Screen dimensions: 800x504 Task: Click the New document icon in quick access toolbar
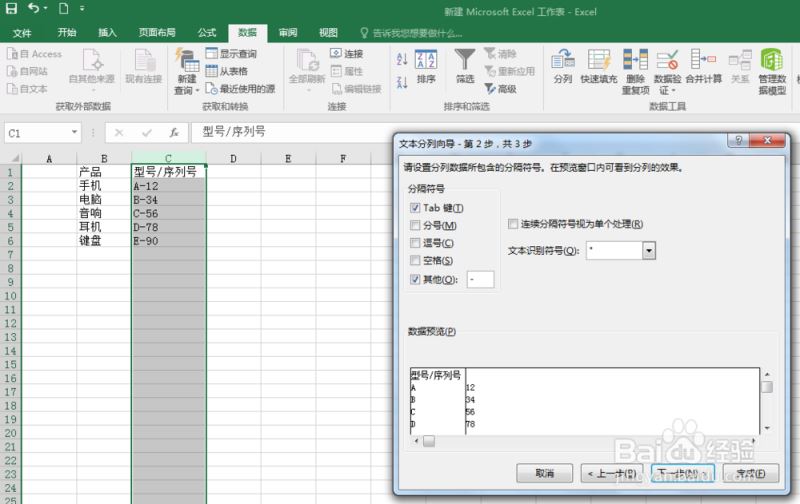point(63,8)
